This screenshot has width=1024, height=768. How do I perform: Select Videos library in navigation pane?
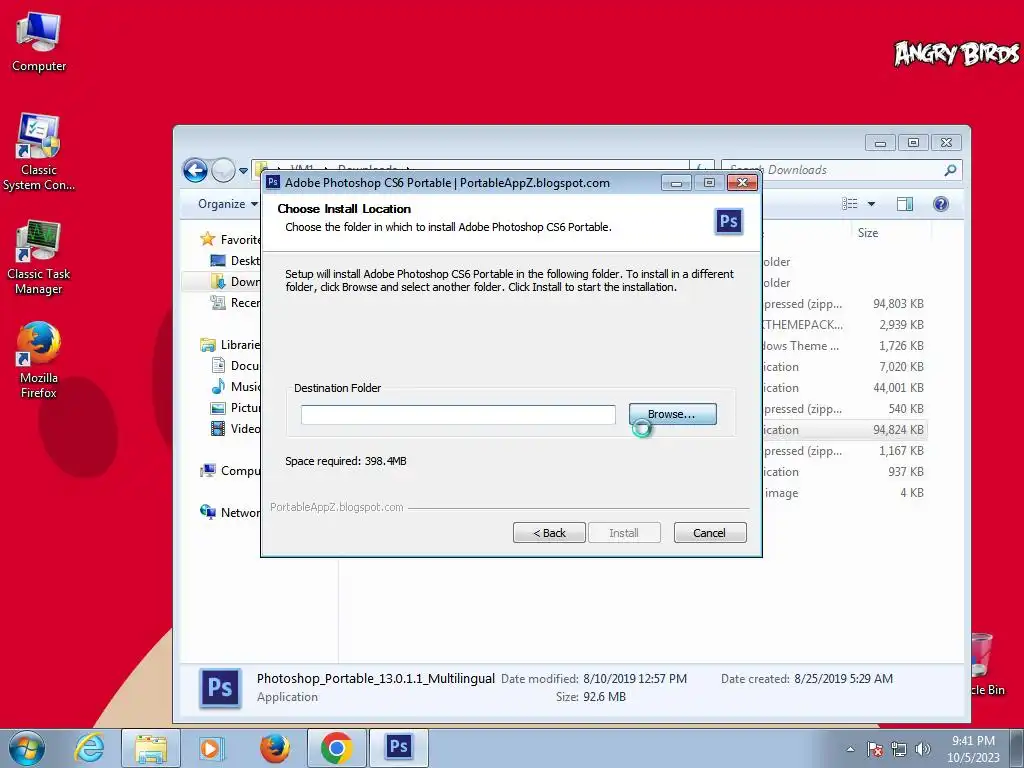235,428
